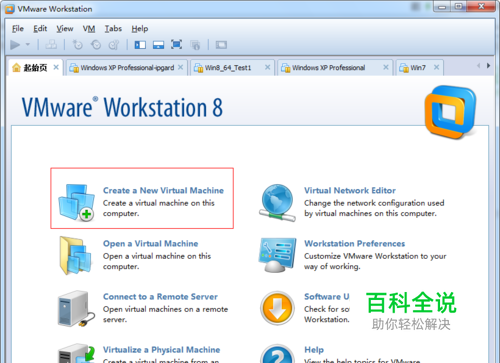Click the Revert to Snapshot toolbar icon
This screenshot has height=363, width=500.
96,44
